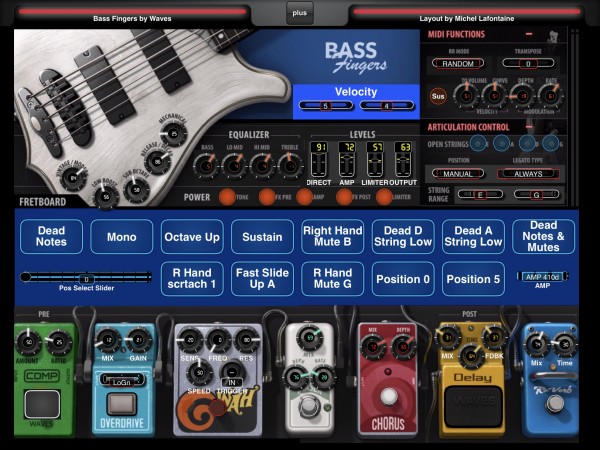Adjust the Mechanical knob on the bass body
Viewport: 600px width, 450px height.
[173, 133]
